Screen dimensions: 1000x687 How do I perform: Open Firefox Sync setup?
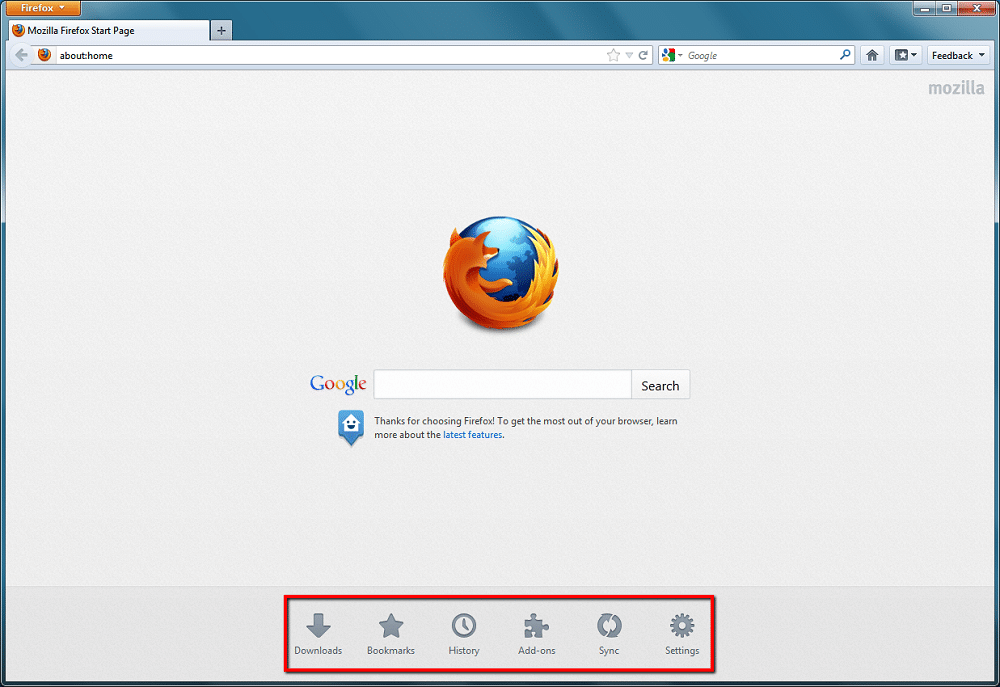pyautogui.click(x=609, y=634)
